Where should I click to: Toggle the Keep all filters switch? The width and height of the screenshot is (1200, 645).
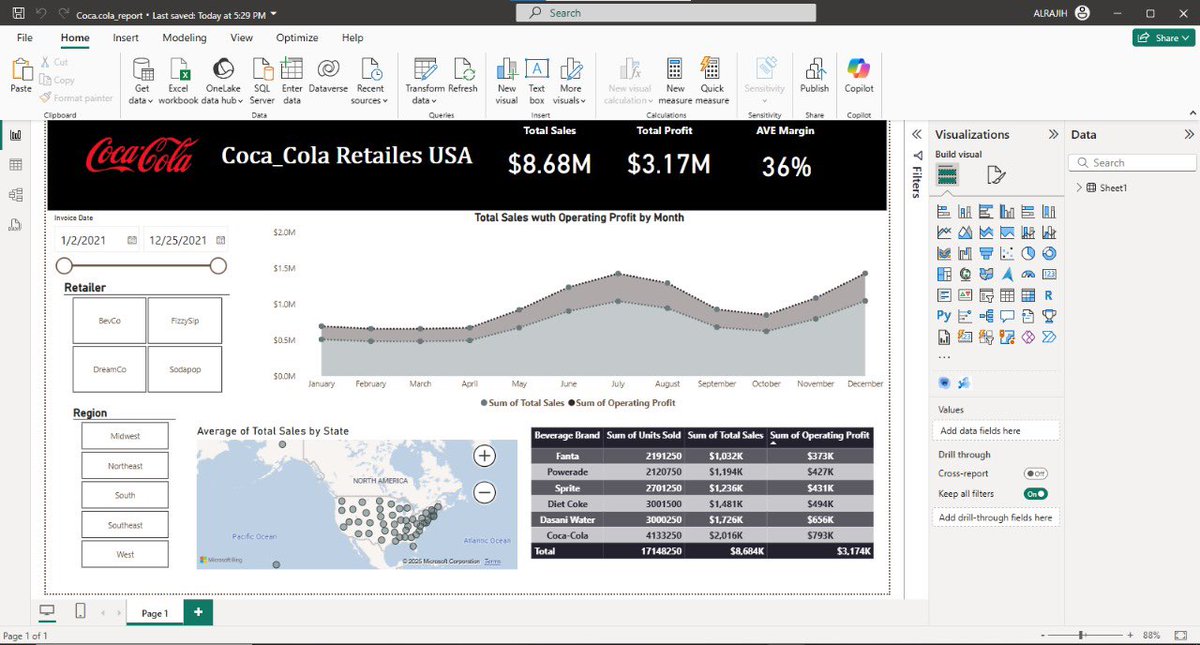1035,493
